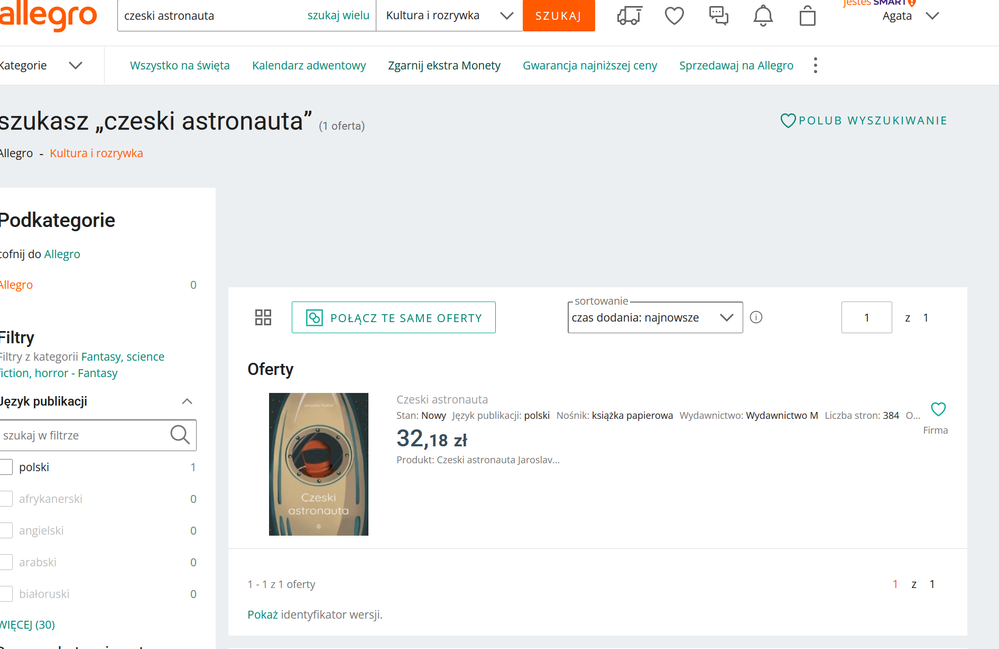The width and height of the screenshot is (999, 649).
Task: Click POŁĄCZ TE SAME OFERTY button
Action: (394, 317)
